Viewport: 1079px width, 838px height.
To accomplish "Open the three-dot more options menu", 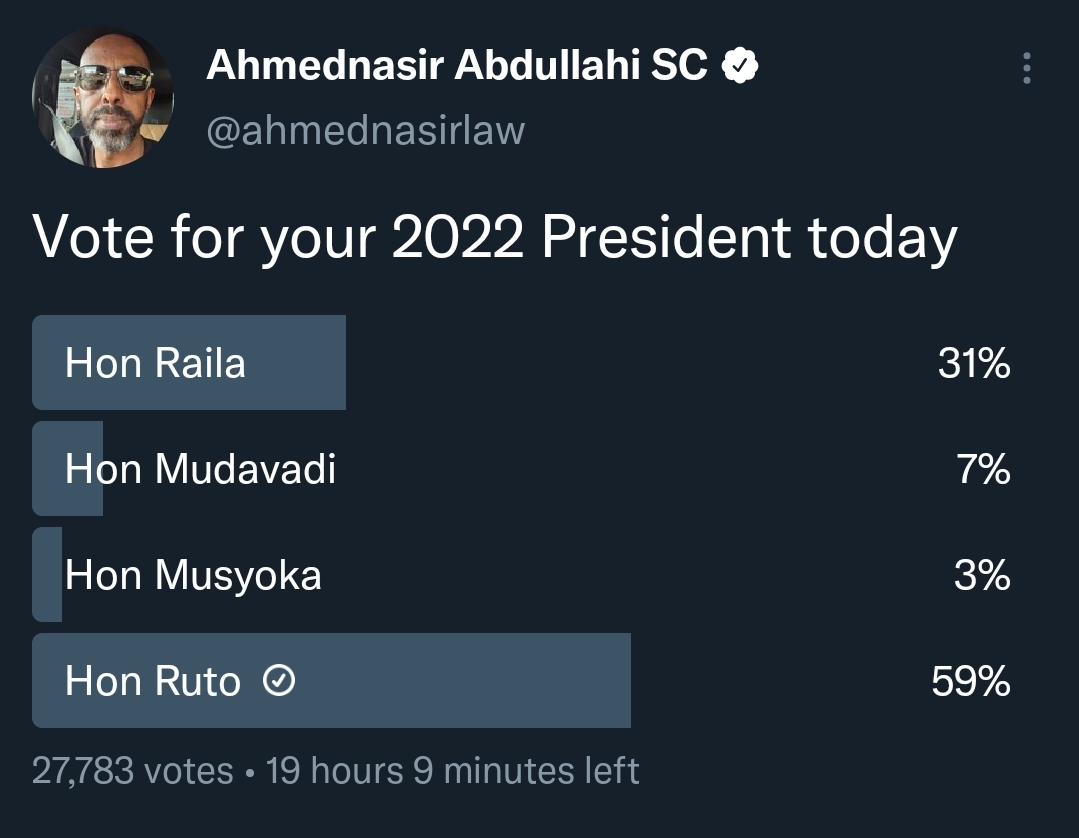I will coord(1026,68).
